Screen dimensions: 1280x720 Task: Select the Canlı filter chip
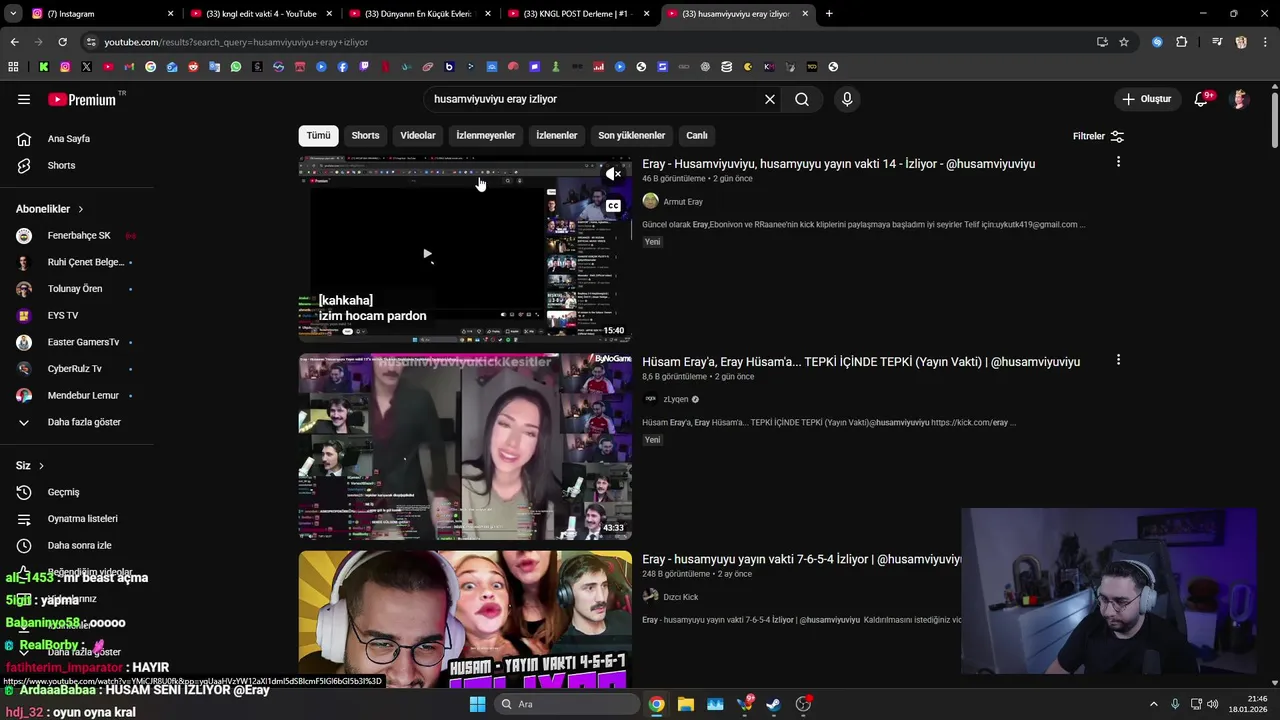click(x=697, y=135)
